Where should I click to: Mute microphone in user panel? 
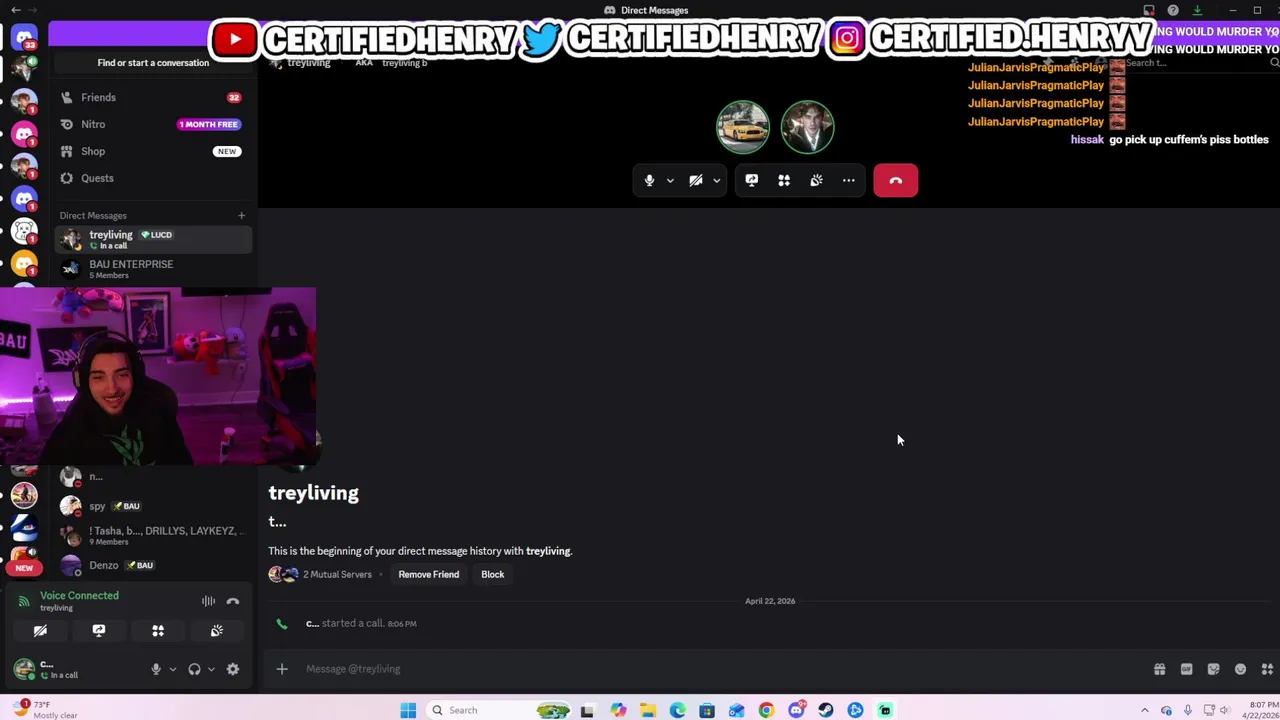156,669
